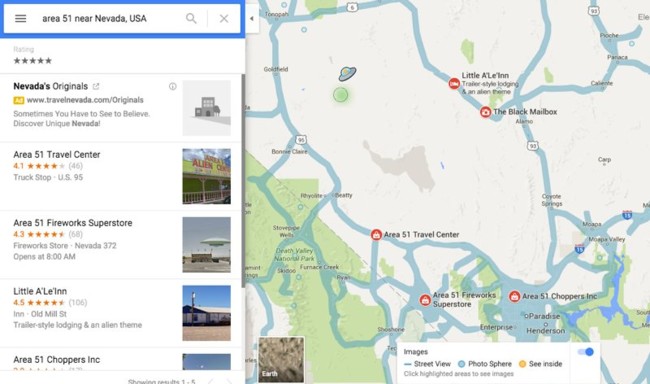650x384 pixels.
Task: Click the magnifying glass search icon
Action: pos(191,18)
